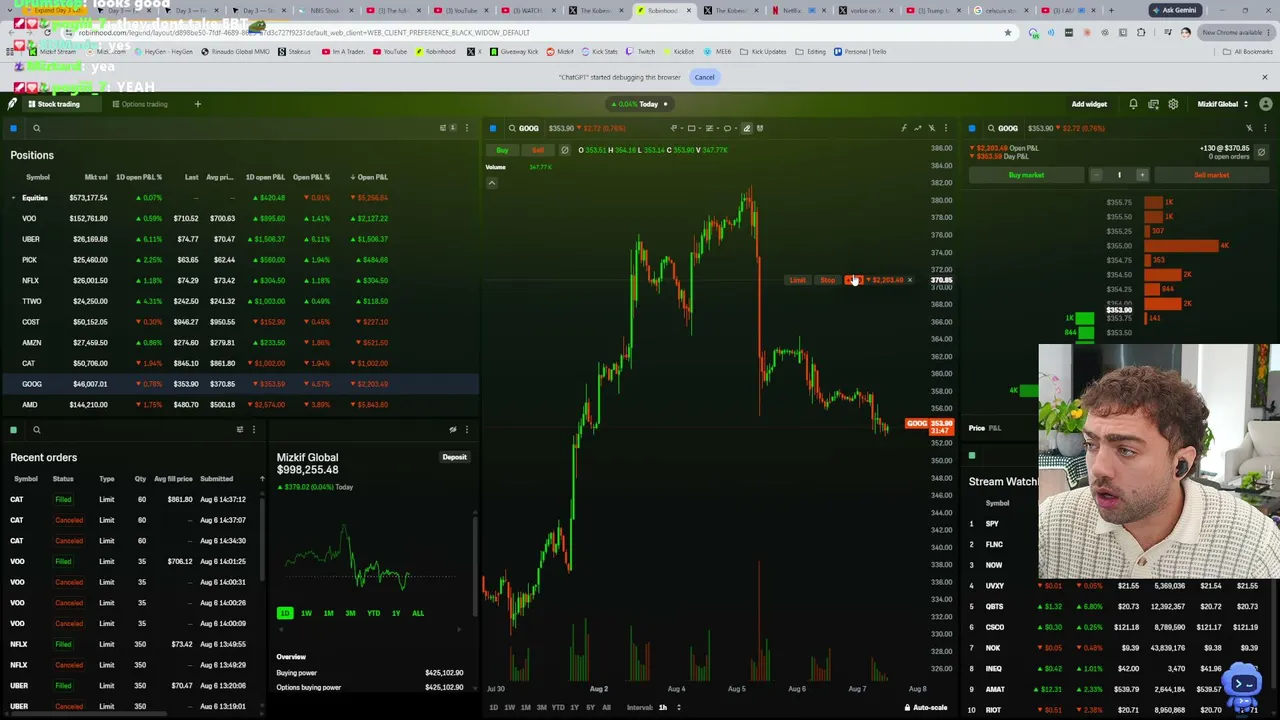Click the Robinhood feather logo
This screenshot has width=1280, height=720.
click(12, 104)
